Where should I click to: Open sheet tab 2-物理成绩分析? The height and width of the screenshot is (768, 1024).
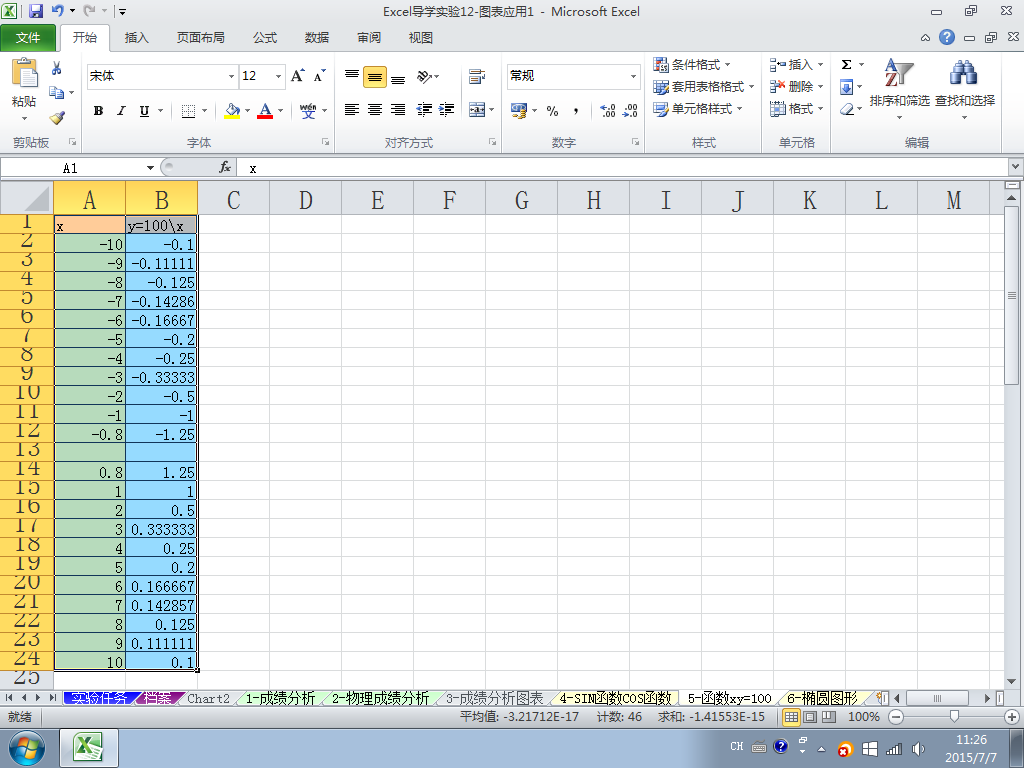point(380,698)
